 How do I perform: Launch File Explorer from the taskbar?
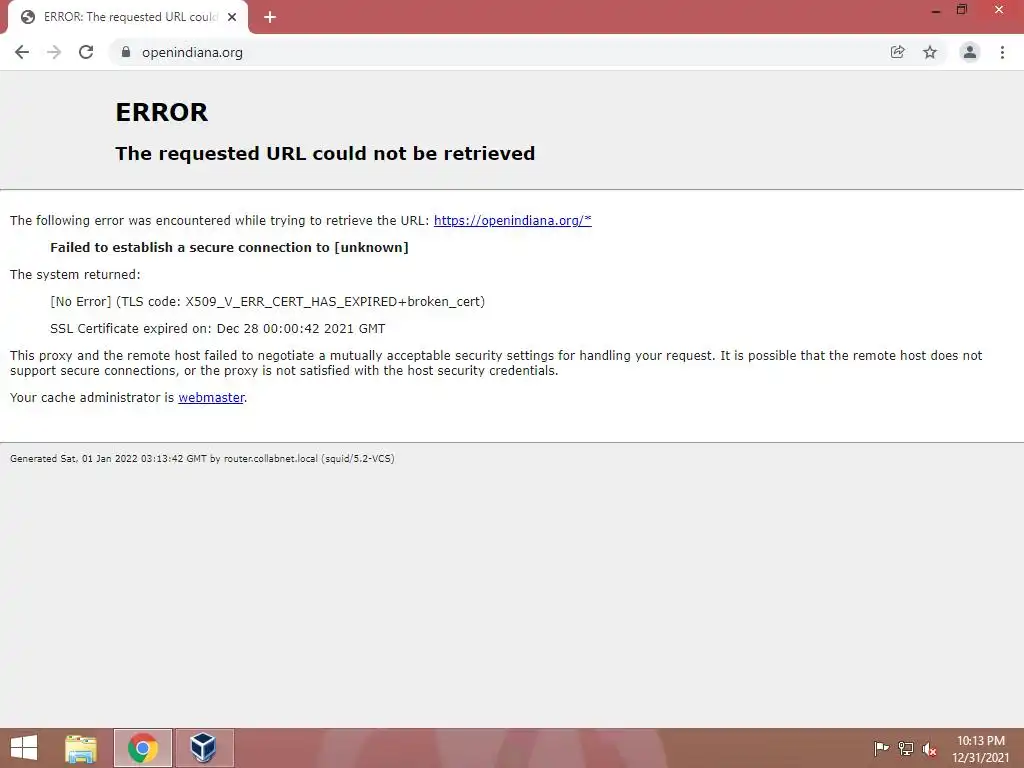point(81,748)
